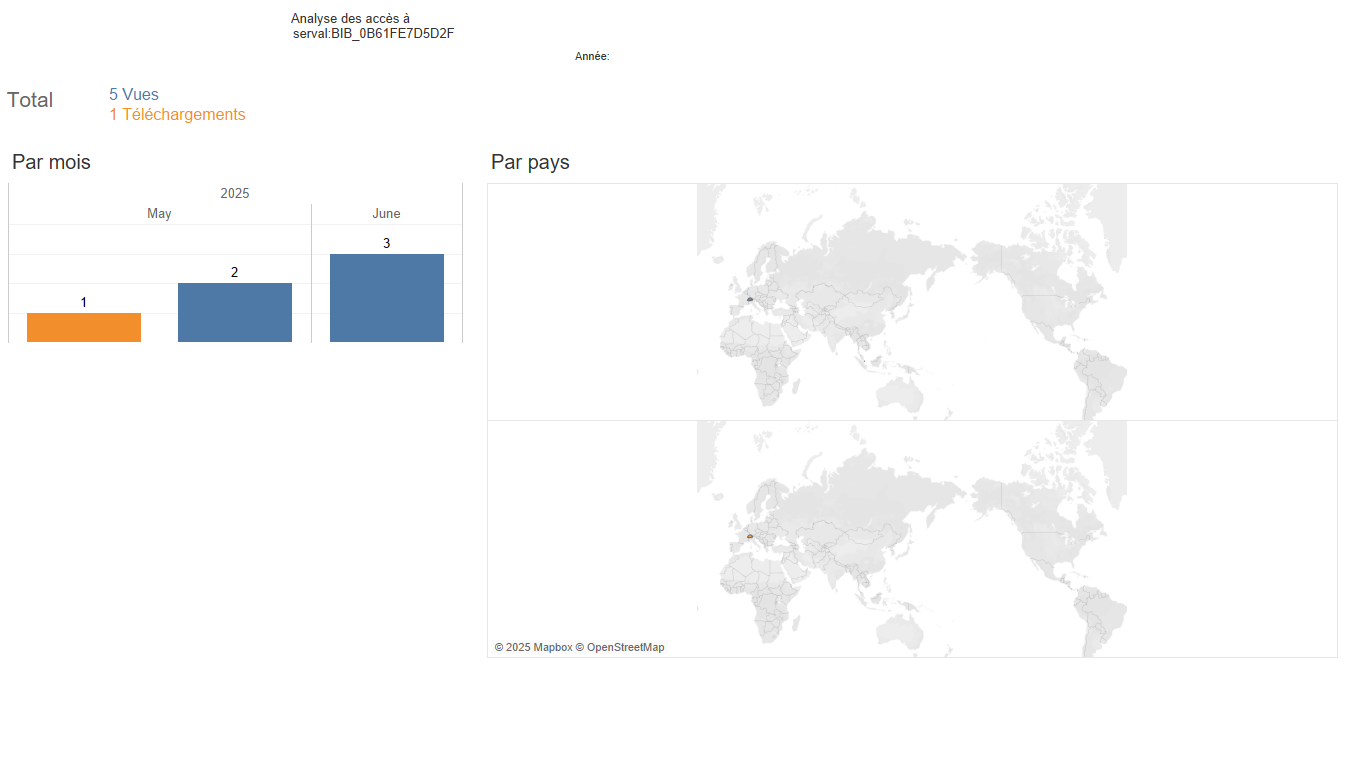Image resolution: width=1366 pixels, height=768 pixels.
Task: Click the 'May' month header
Action: point(159,214)
